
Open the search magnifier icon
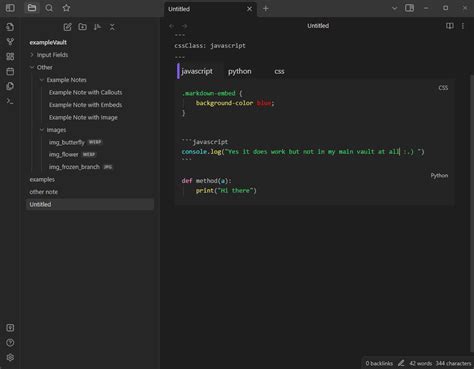click(x=49, y=8)
